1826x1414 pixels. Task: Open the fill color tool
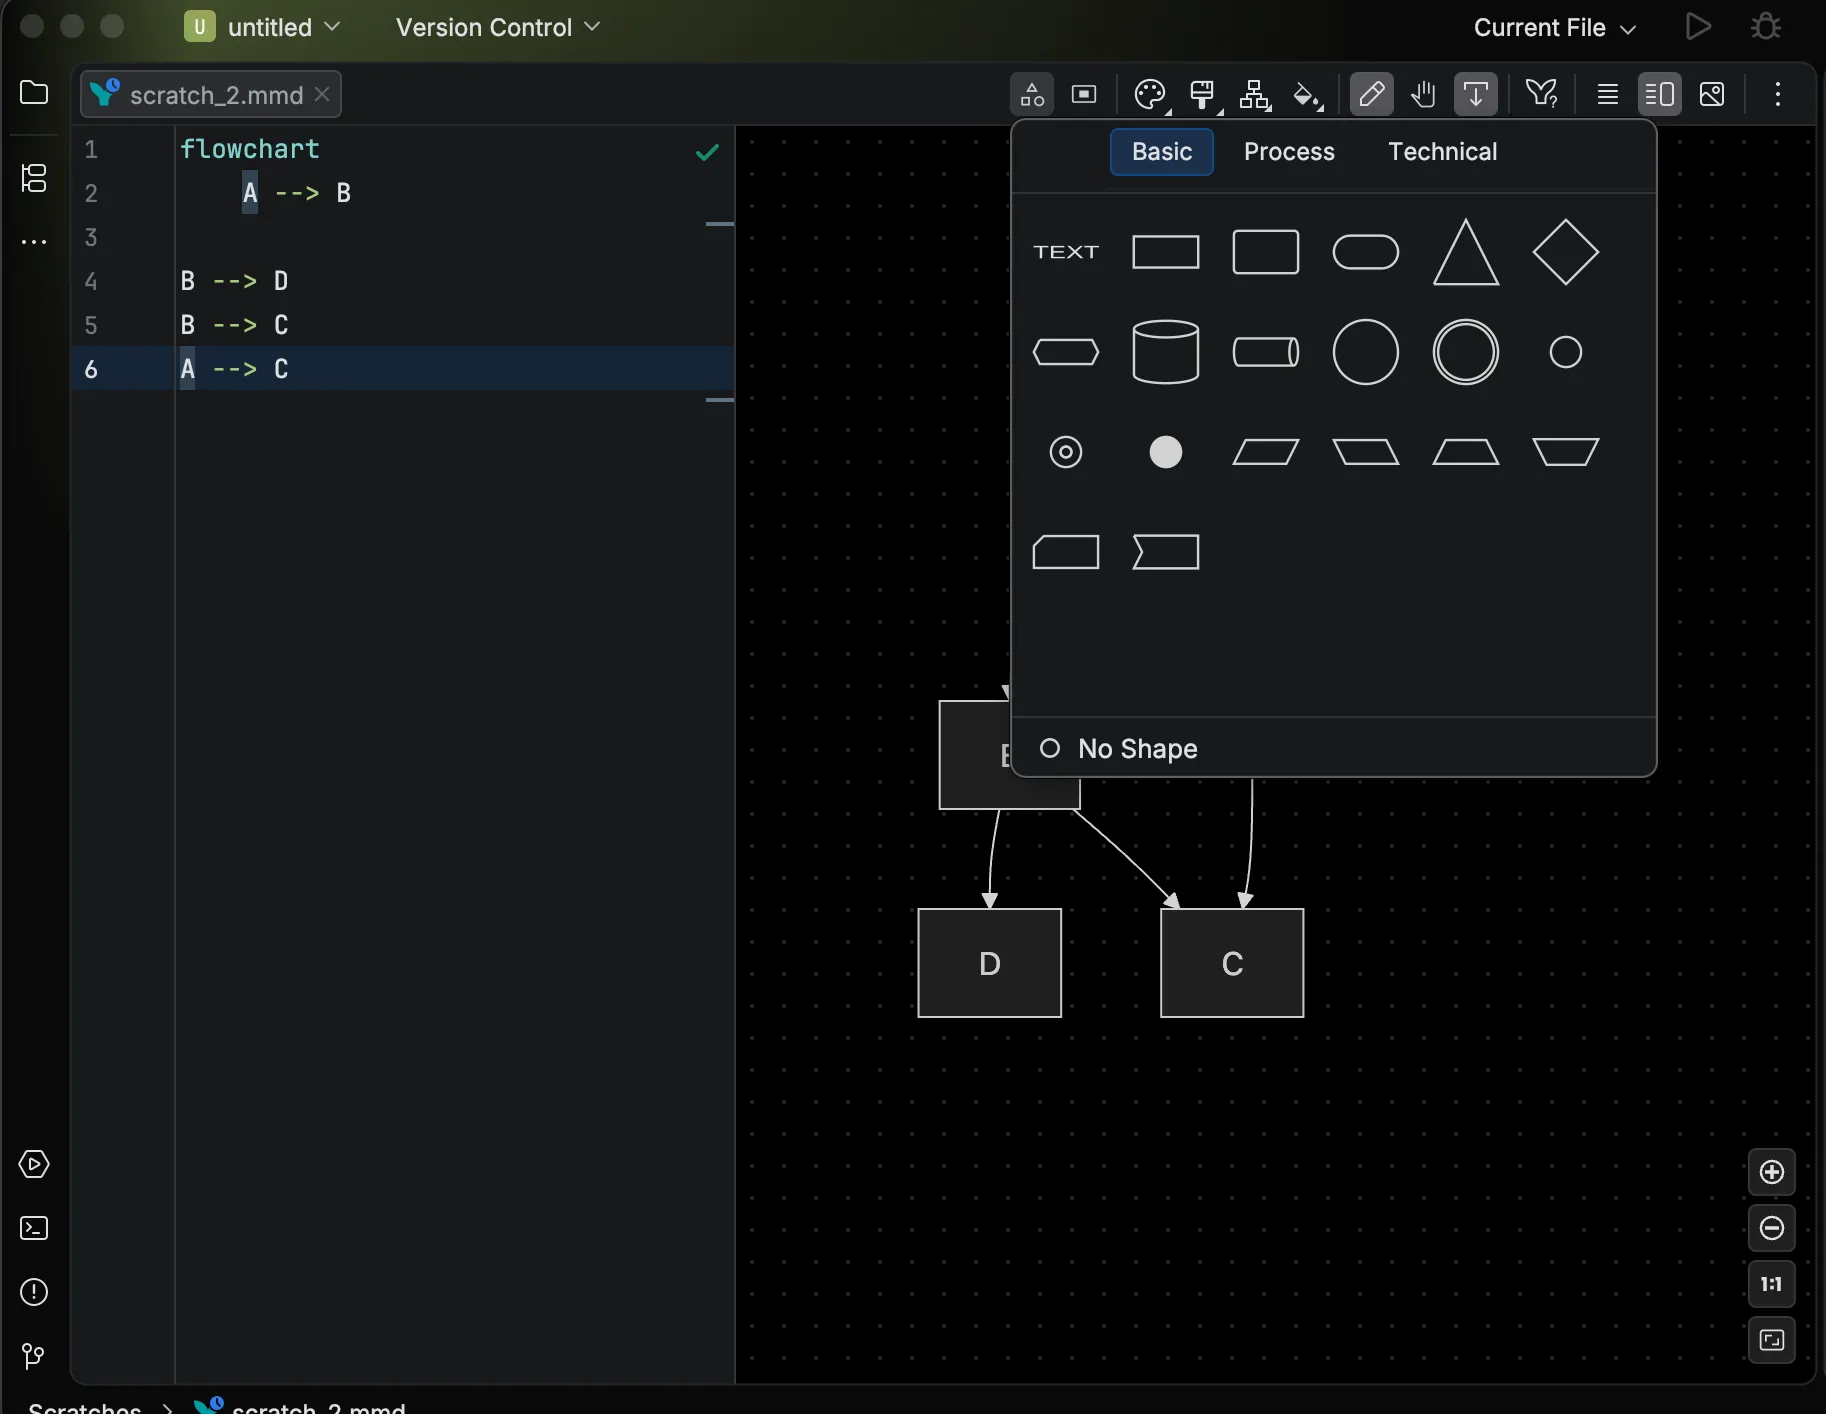click(x=1308, y=94)
